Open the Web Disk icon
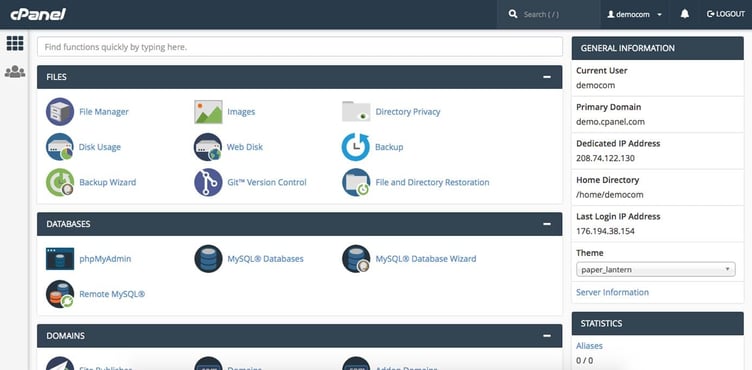 coord(208,147)
